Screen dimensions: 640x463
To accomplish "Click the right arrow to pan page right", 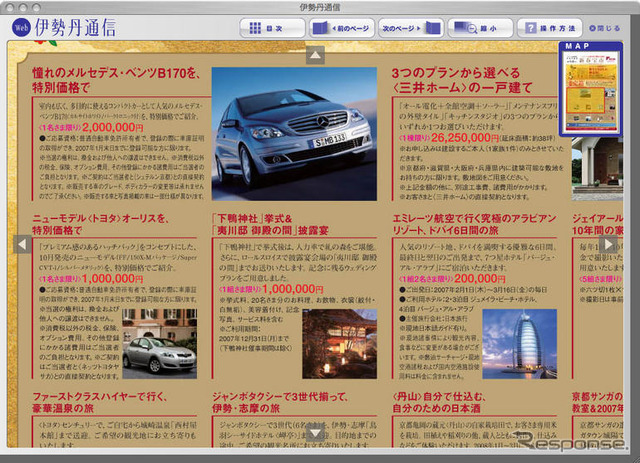I will (x=608, y=244).
